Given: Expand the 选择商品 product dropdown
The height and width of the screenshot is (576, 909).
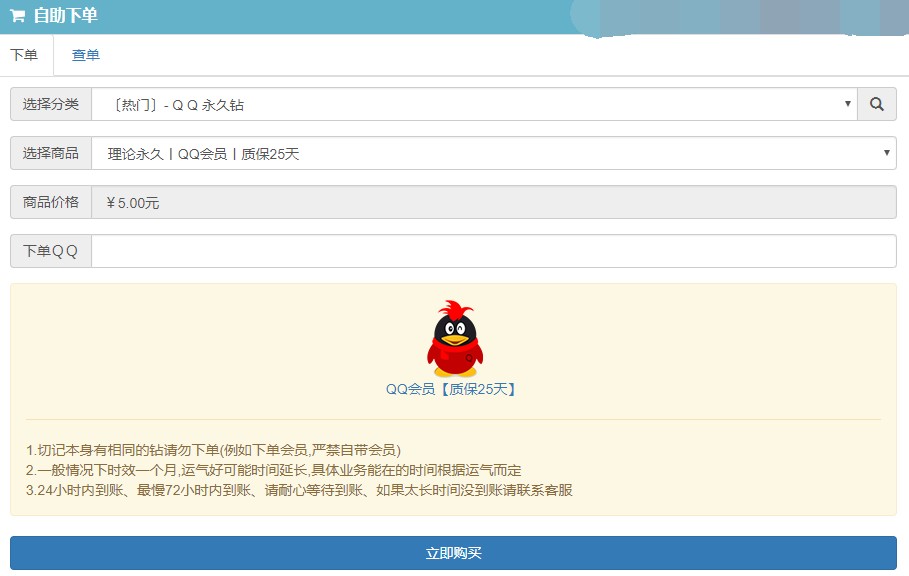Looking at the screenshot, I should click(x=490, y=153).
